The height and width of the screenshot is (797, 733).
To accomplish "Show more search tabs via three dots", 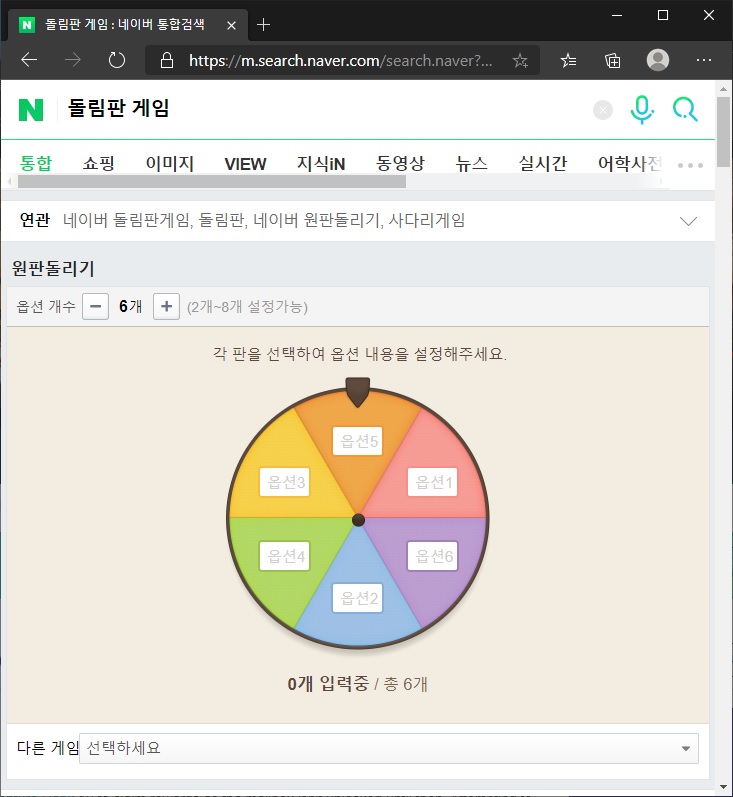I will pyautogui.click(x=690, y=165).
